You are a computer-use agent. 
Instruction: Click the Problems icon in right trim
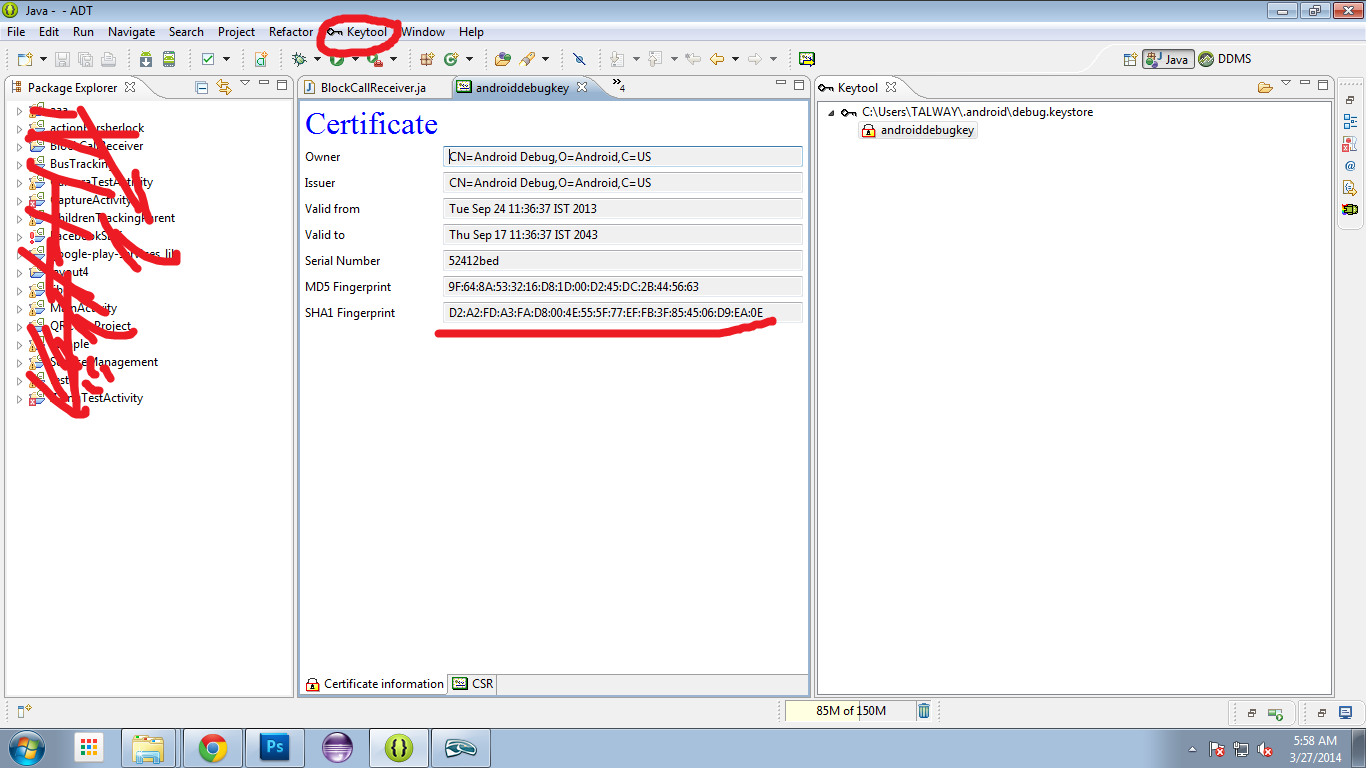[1350, 144]
